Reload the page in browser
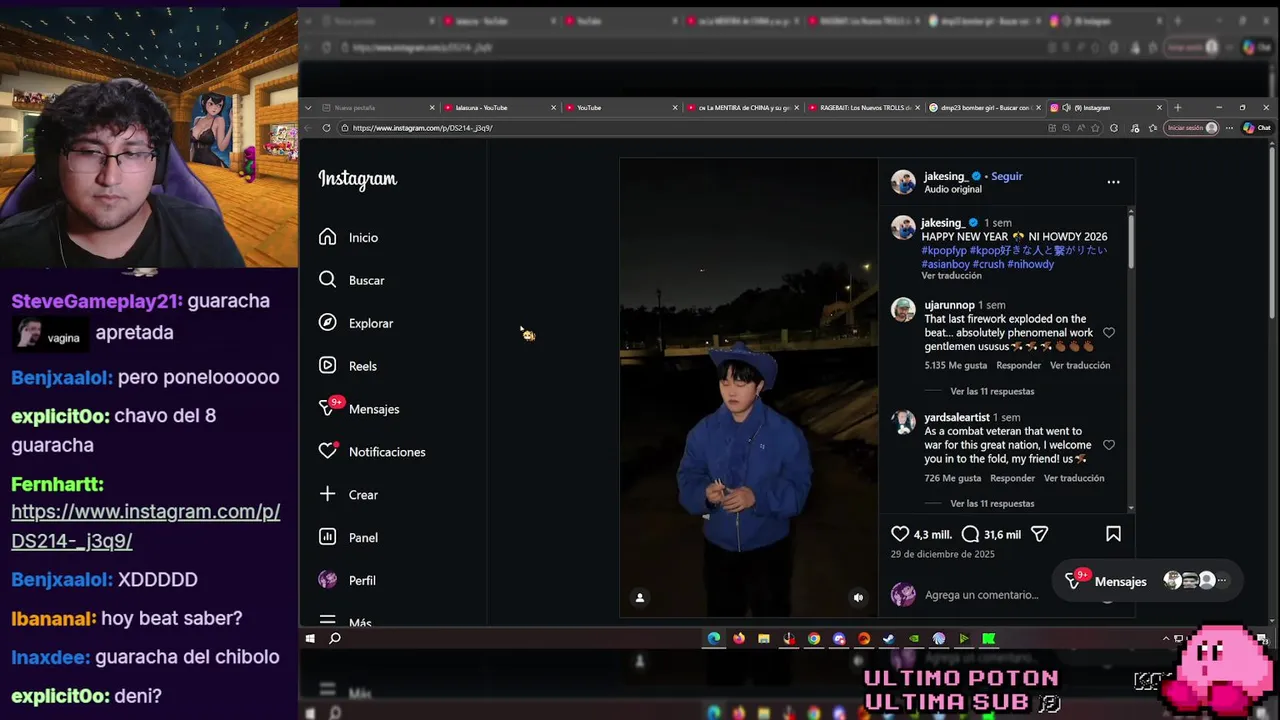This screenshot has width=1280, height=720. (326, 128)
